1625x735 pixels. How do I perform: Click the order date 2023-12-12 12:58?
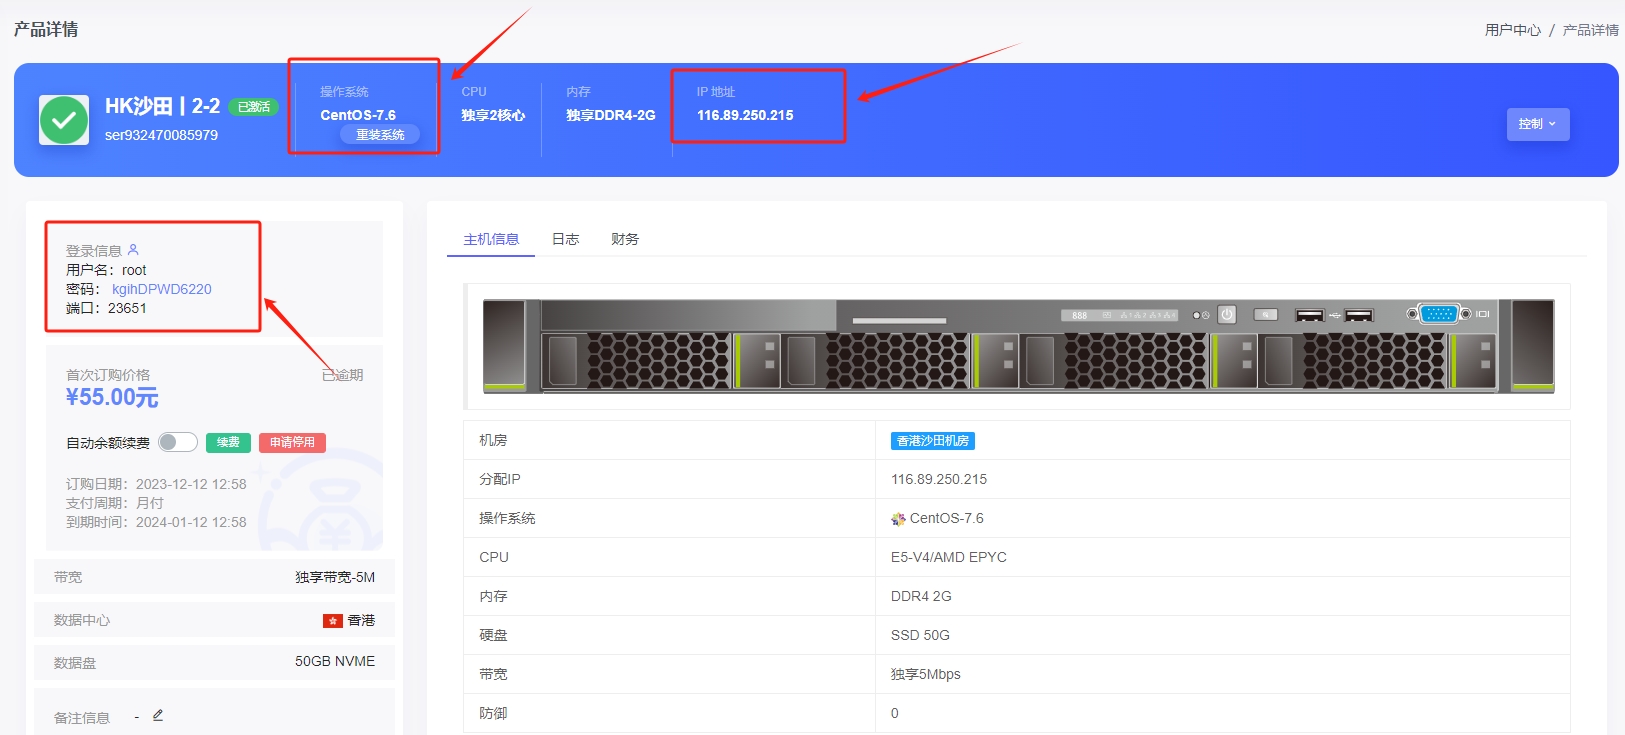191,484
